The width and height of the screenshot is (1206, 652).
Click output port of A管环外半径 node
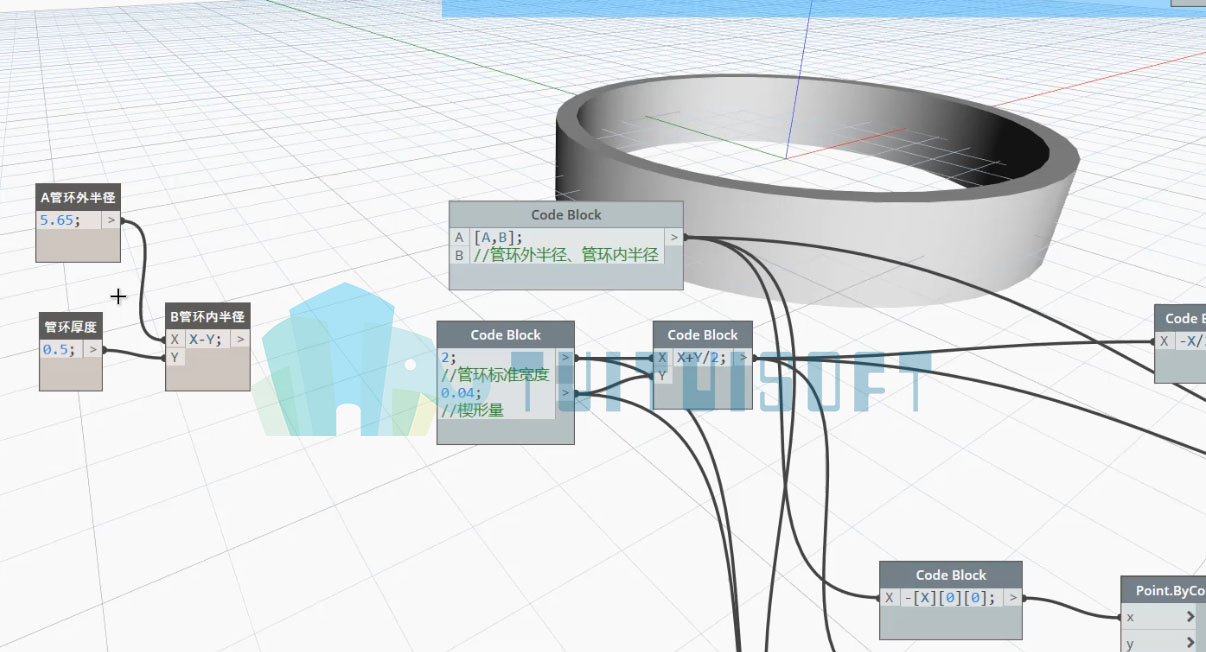coord(111,220)
